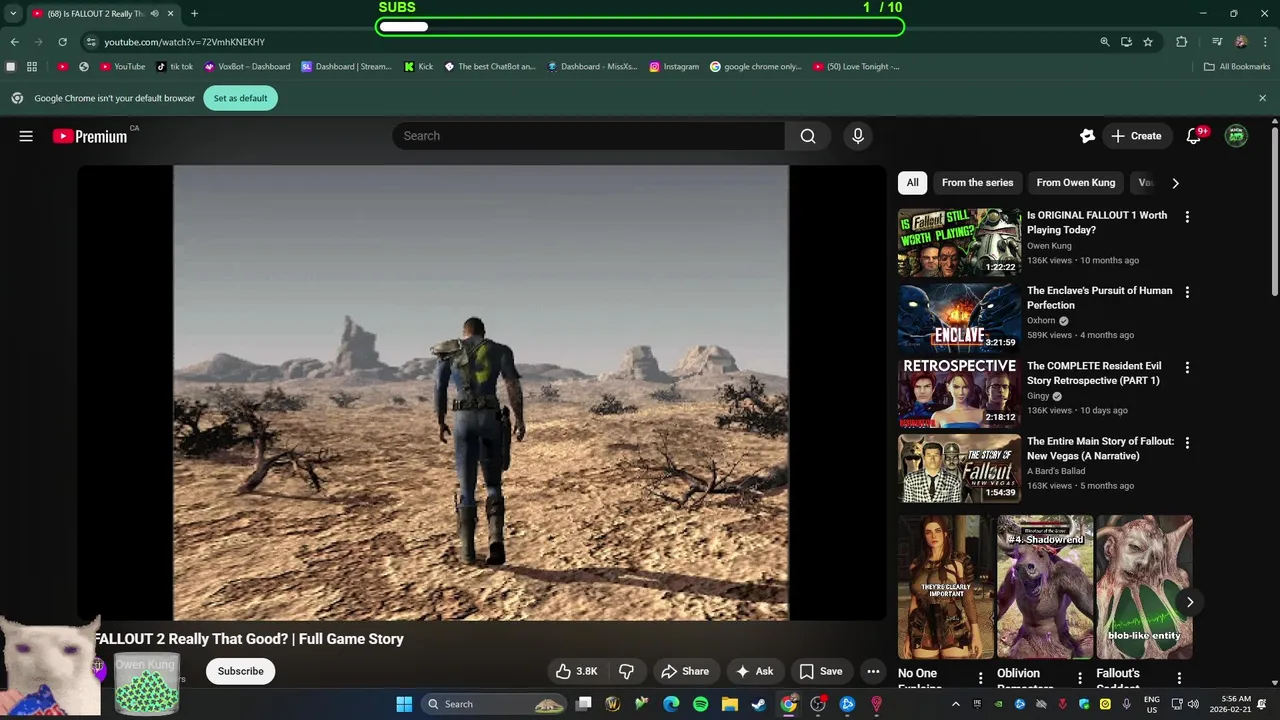Dismiss default browser infobar

[1262, 98]
